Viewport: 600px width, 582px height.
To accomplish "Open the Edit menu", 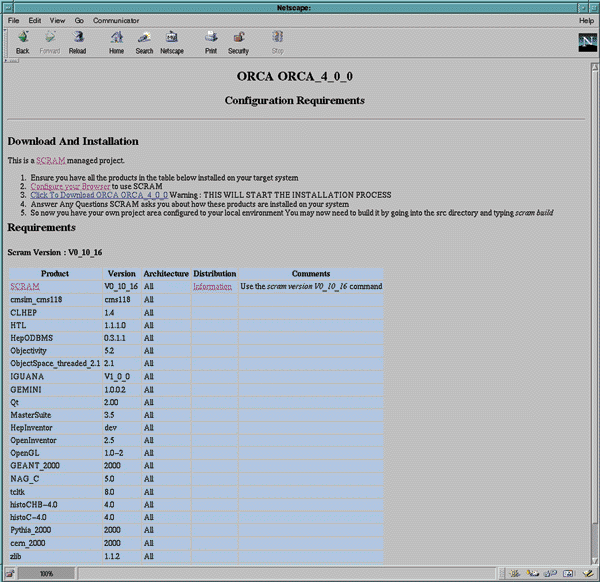I will (x=35, y=20).
